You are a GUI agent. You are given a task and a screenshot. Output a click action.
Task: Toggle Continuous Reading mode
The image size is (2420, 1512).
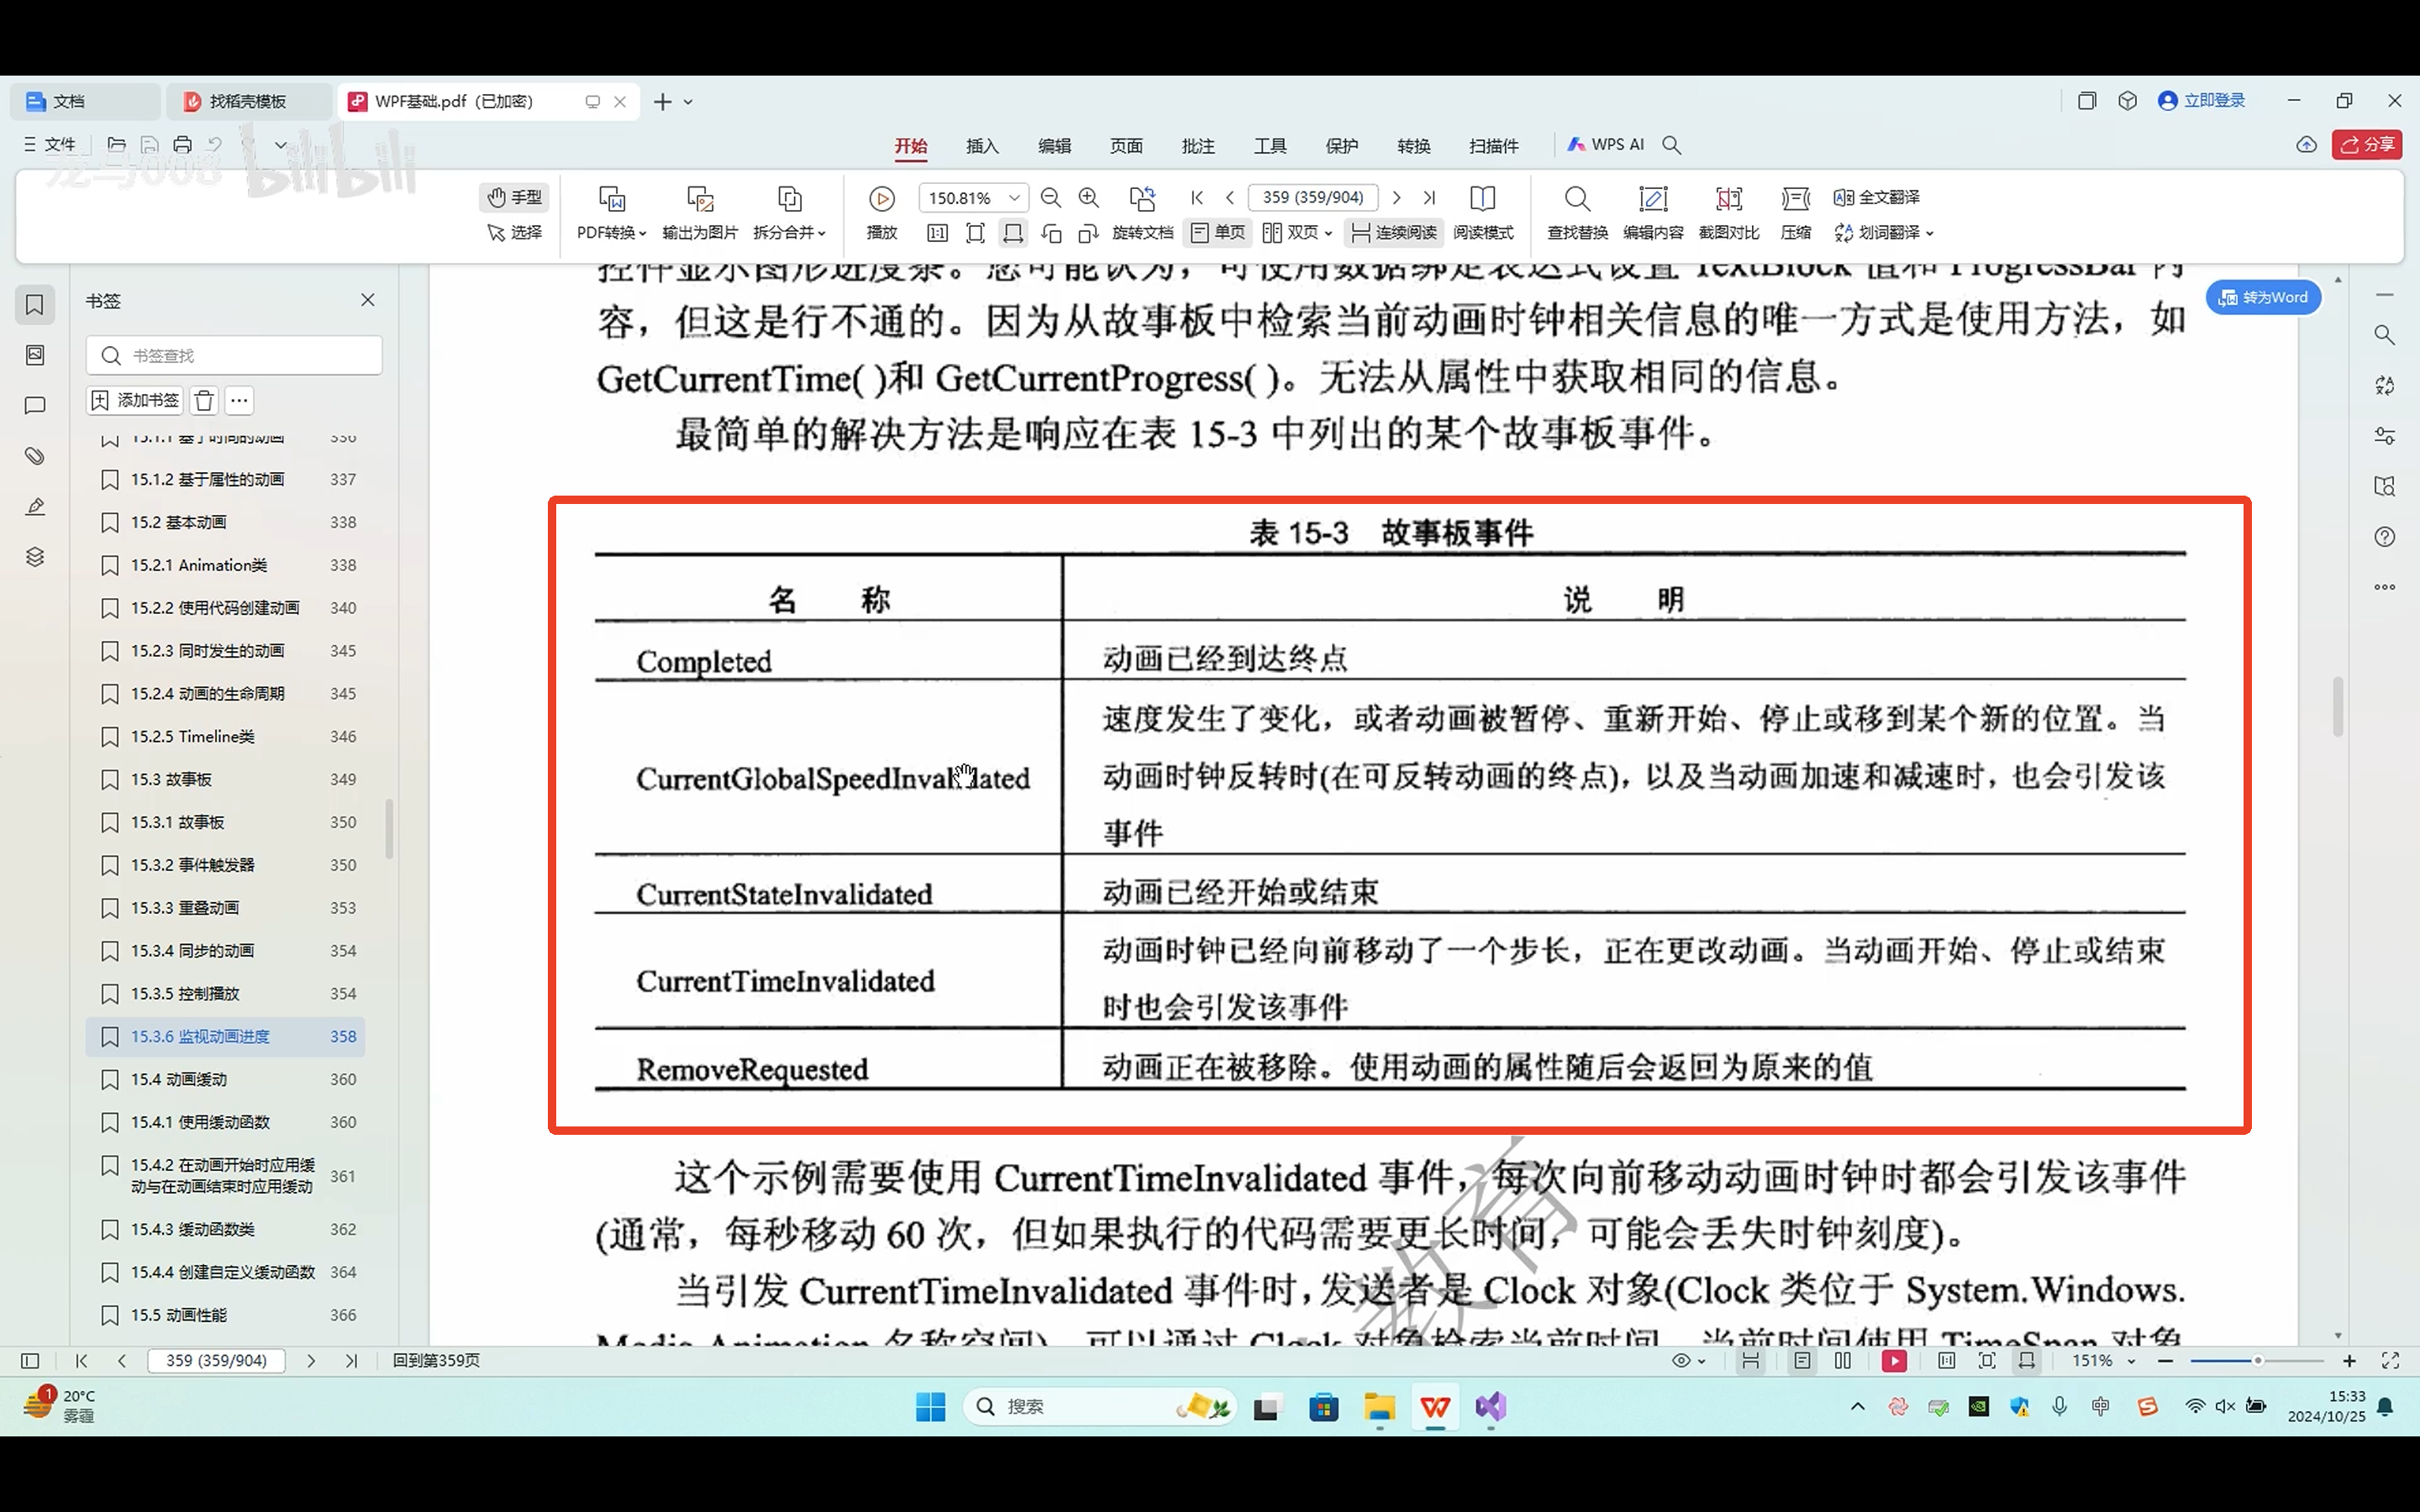tap(1394, 232)
